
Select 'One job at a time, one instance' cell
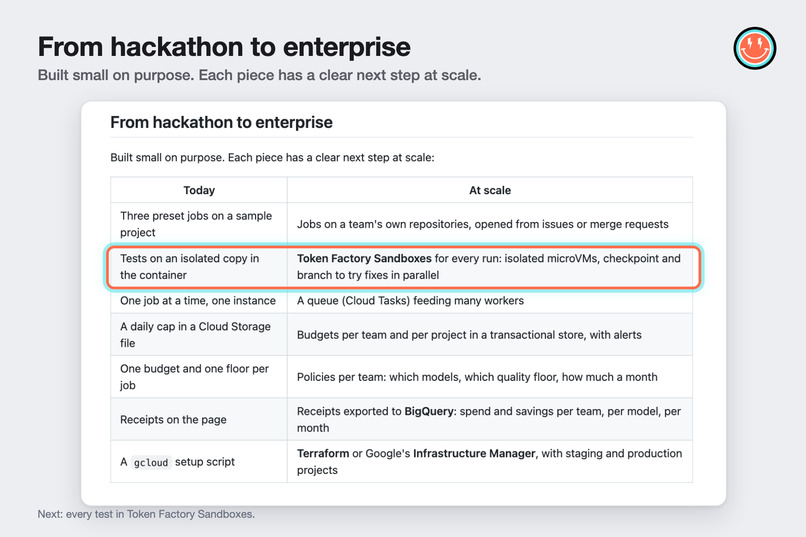point(199,301)
